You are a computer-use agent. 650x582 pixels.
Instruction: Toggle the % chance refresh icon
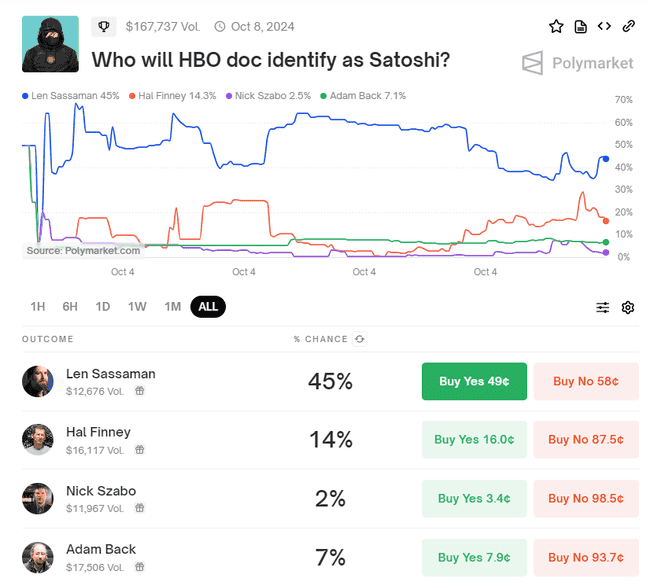[x=360, y=339]
